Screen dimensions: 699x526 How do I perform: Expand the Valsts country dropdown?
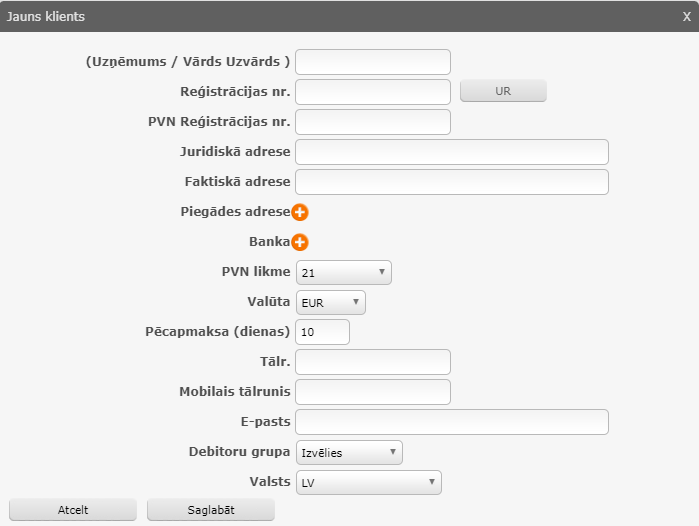pos(368,482)
